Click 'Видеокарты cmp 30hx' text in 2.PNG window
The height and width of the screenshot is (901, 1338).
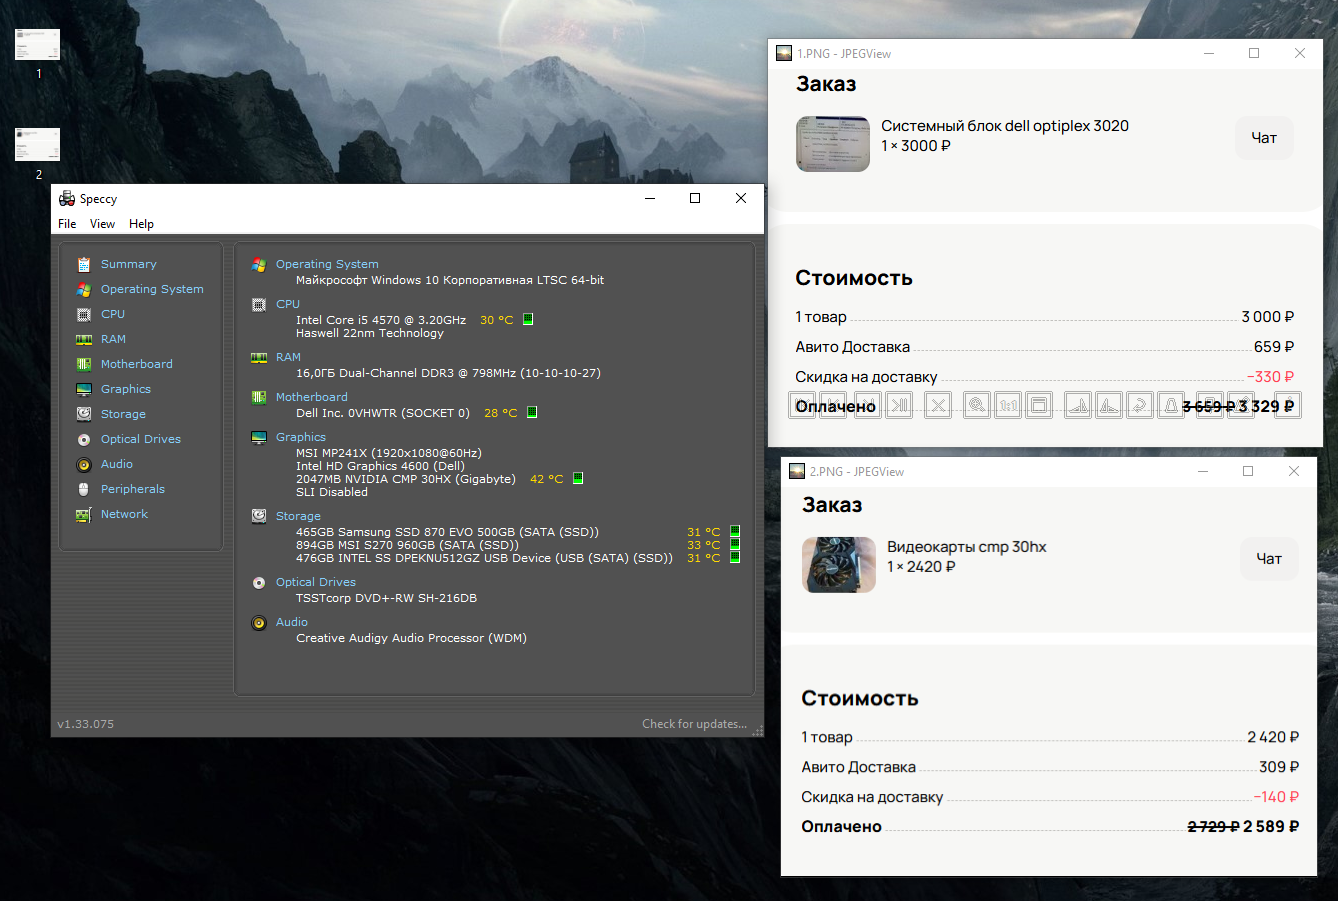[967, 547]
